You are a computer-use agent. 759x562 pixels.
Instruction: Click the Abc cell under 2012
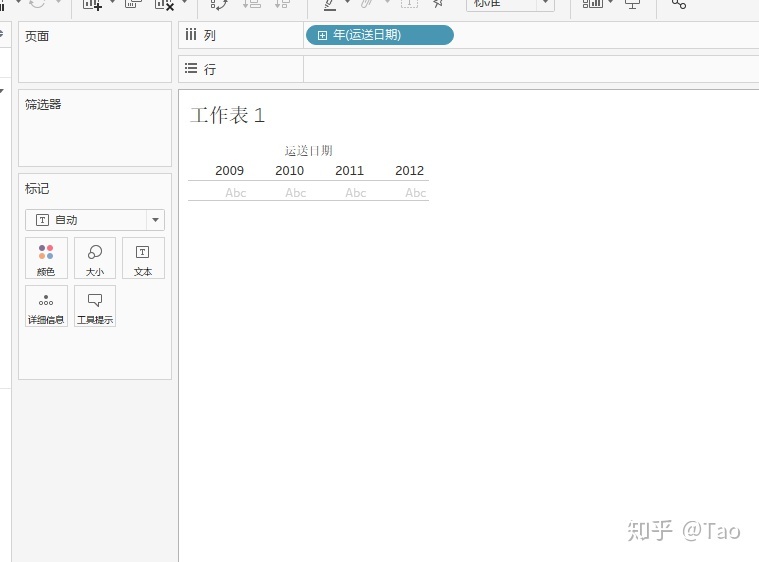pos(416,193)
